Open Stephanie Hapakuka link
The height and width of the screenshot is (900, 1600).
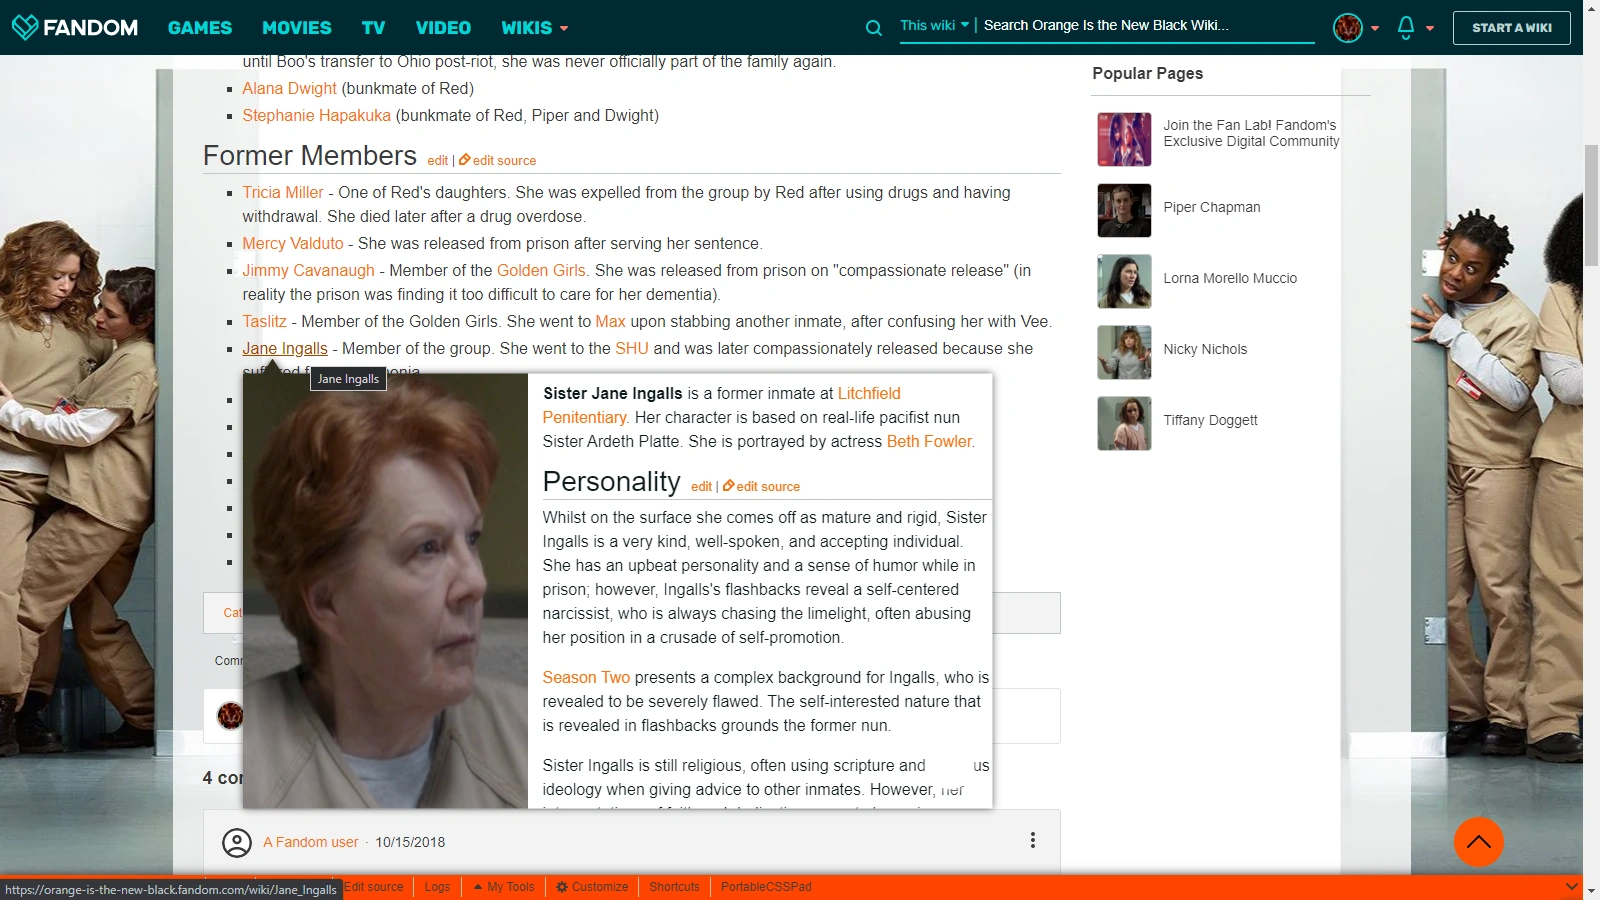[316, 116]
